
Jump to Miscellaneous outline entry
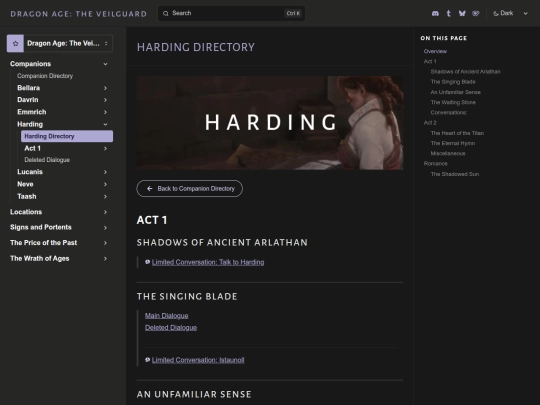point(448,153)
